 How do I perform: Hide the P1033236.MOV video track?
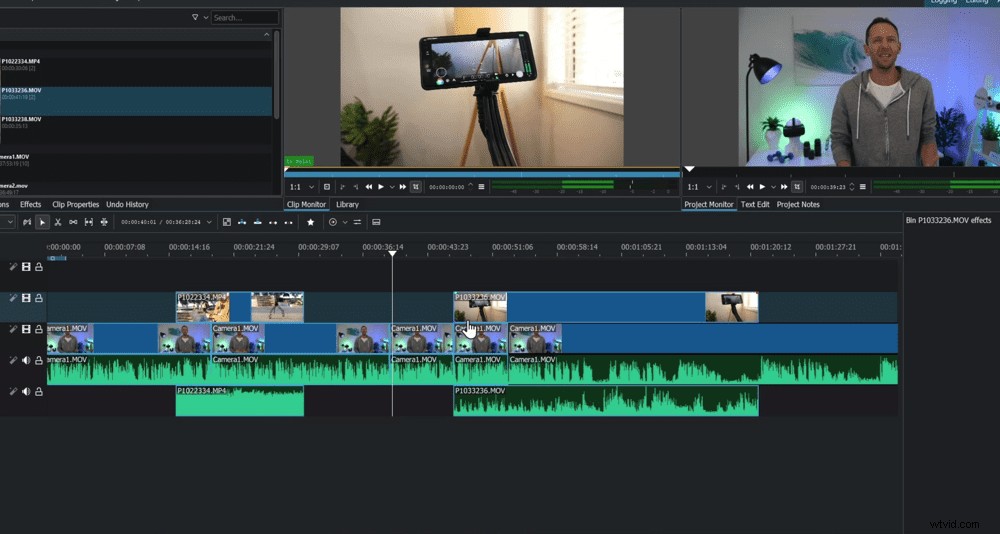click(26, 298)
